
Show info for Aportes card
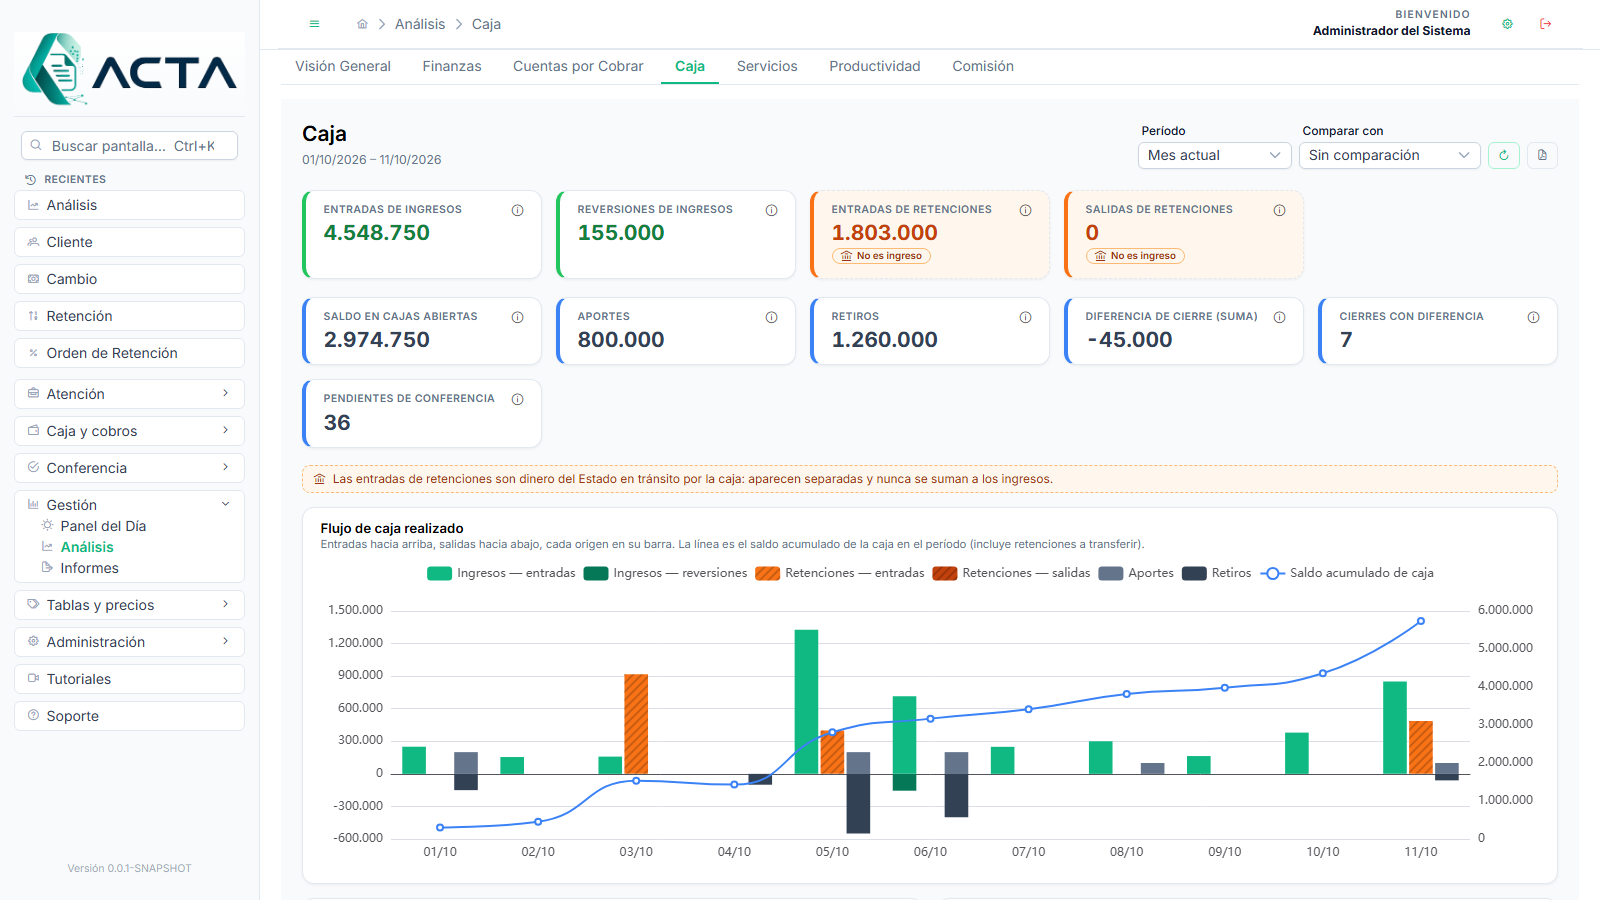tap(772, 317)
